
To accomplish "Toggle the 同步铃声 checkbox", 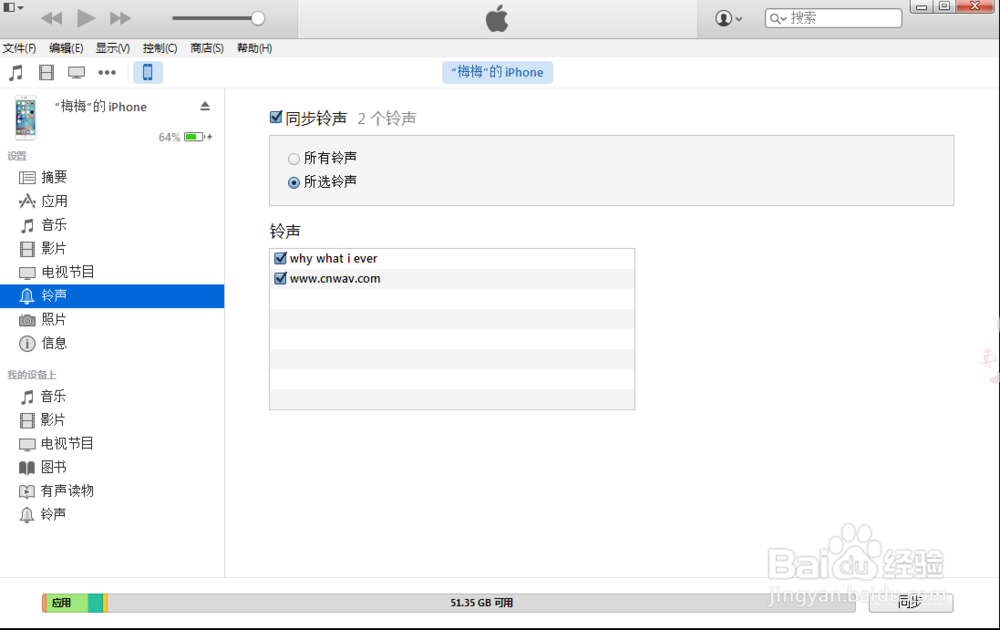I will (276, 117).
